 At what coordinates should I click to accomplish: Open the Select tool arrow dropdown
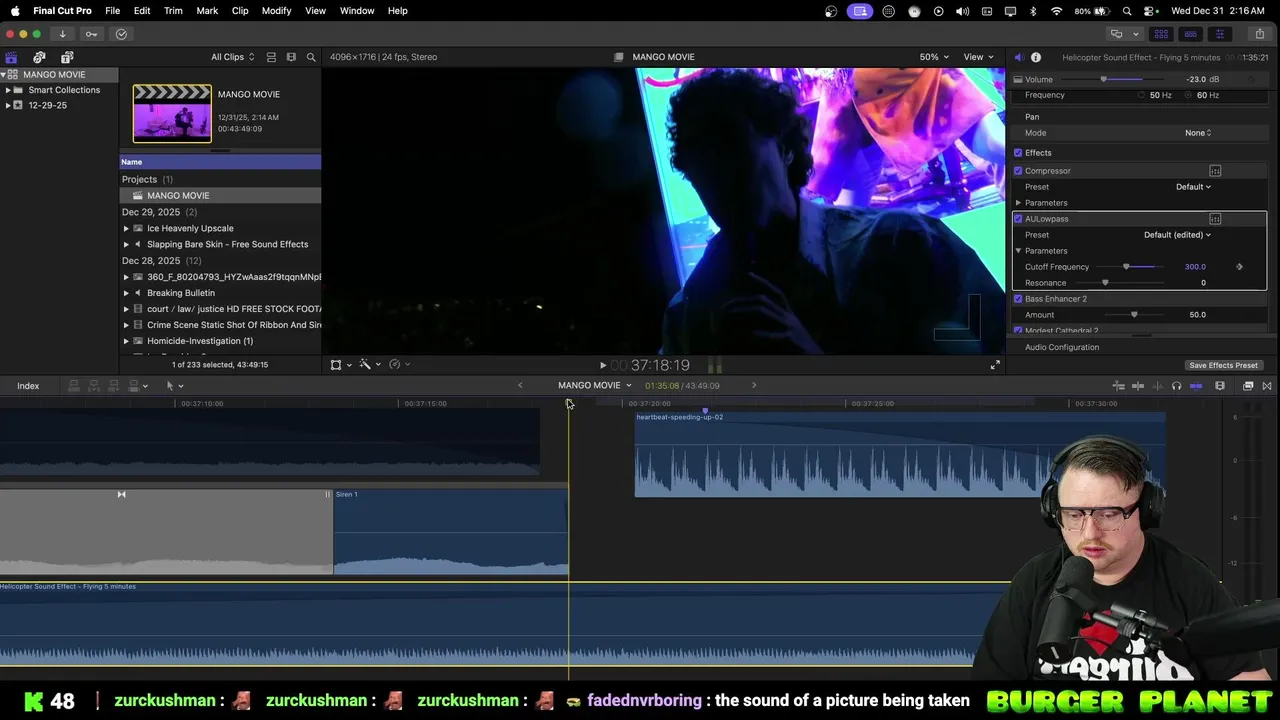(x=174, y=386)
